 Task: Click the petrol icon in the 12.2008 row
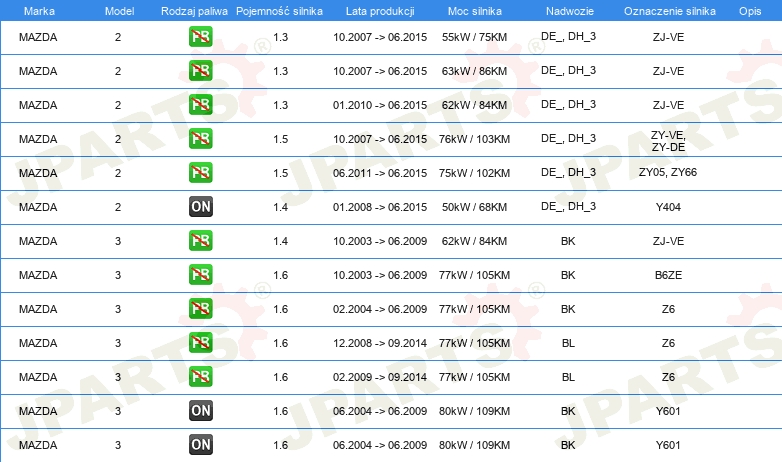pos(200,342)
